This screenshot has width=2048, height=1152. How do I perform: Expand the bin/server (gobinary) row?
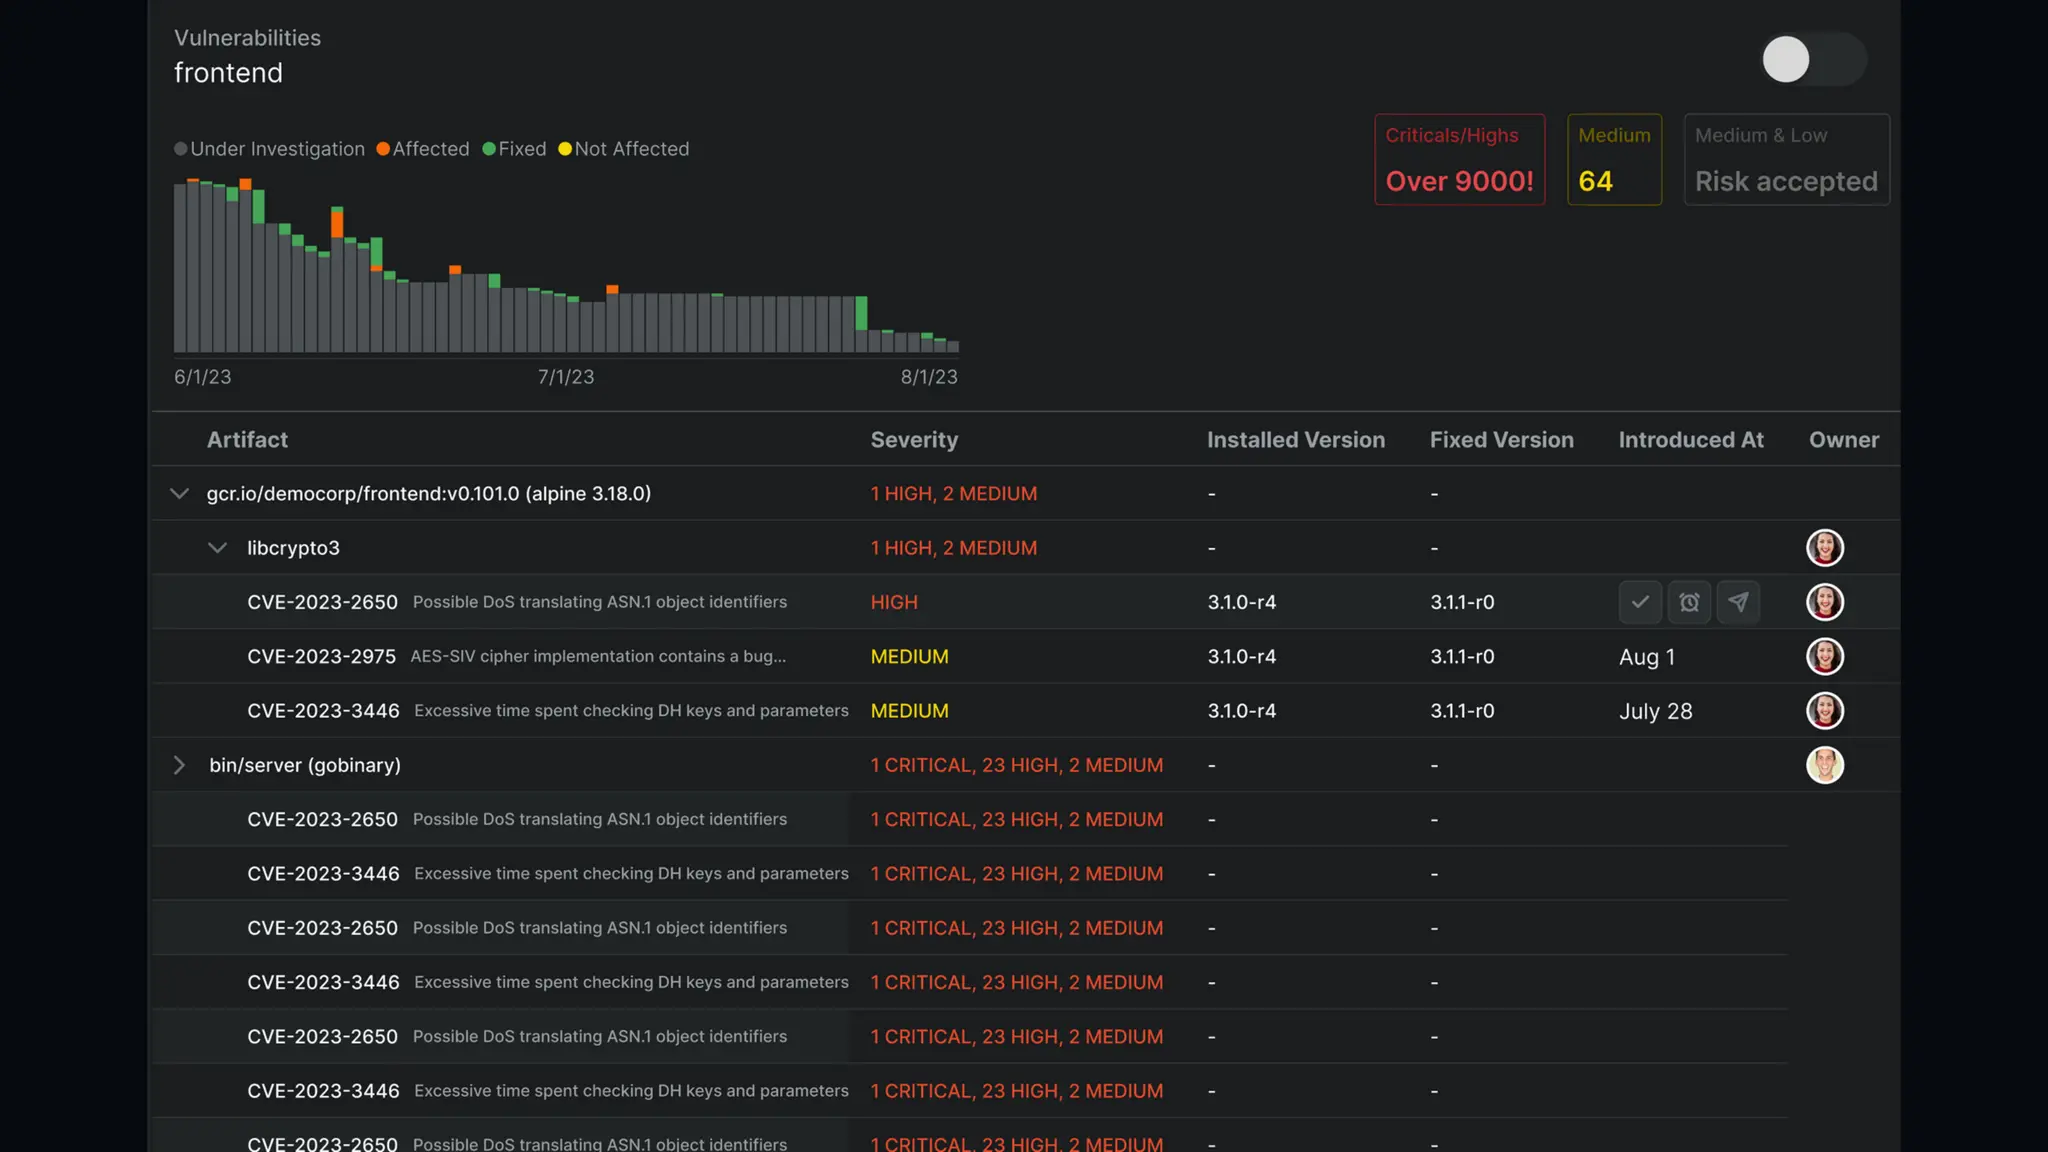click(180, 765)
